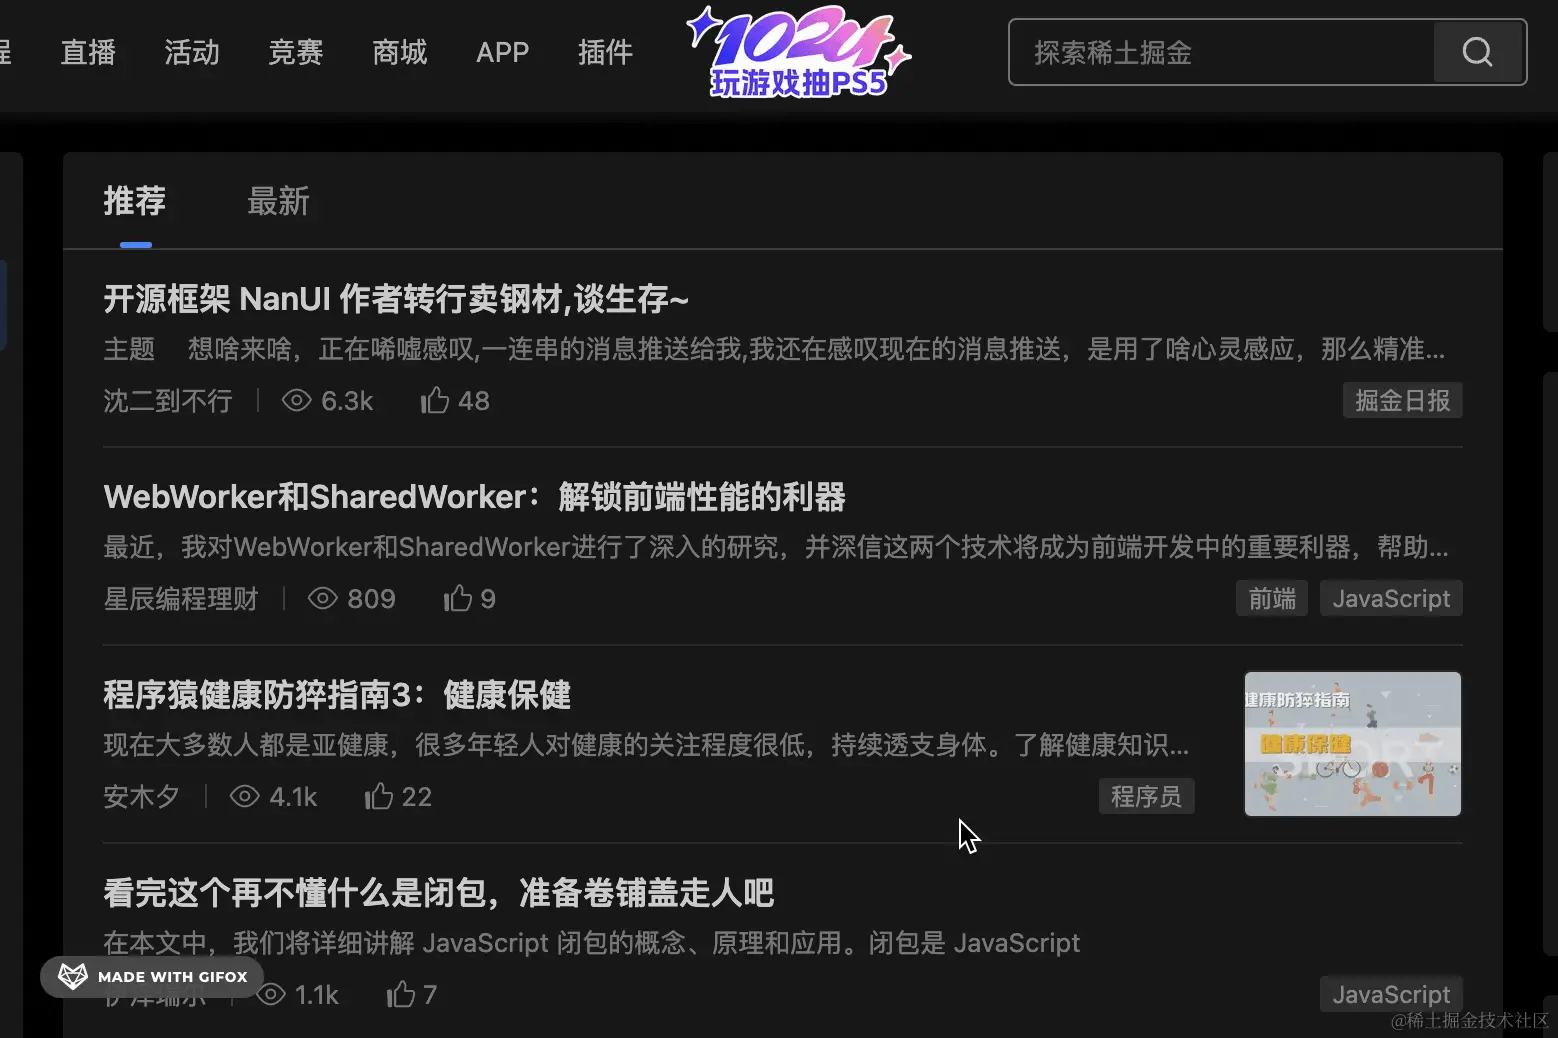Open author 安木夕 profile

click(142, 797)
